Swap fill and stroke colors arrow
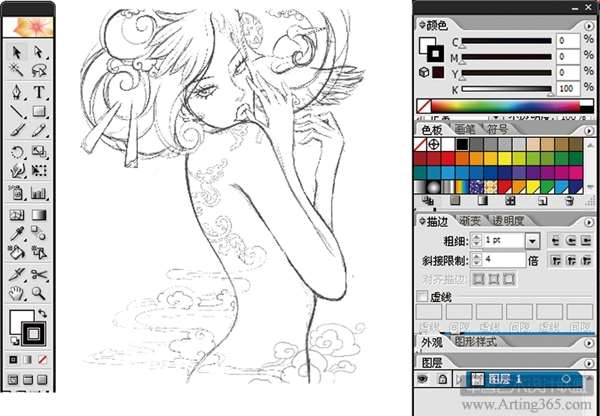Screen dimensions: 600x416 coord(42,314)
